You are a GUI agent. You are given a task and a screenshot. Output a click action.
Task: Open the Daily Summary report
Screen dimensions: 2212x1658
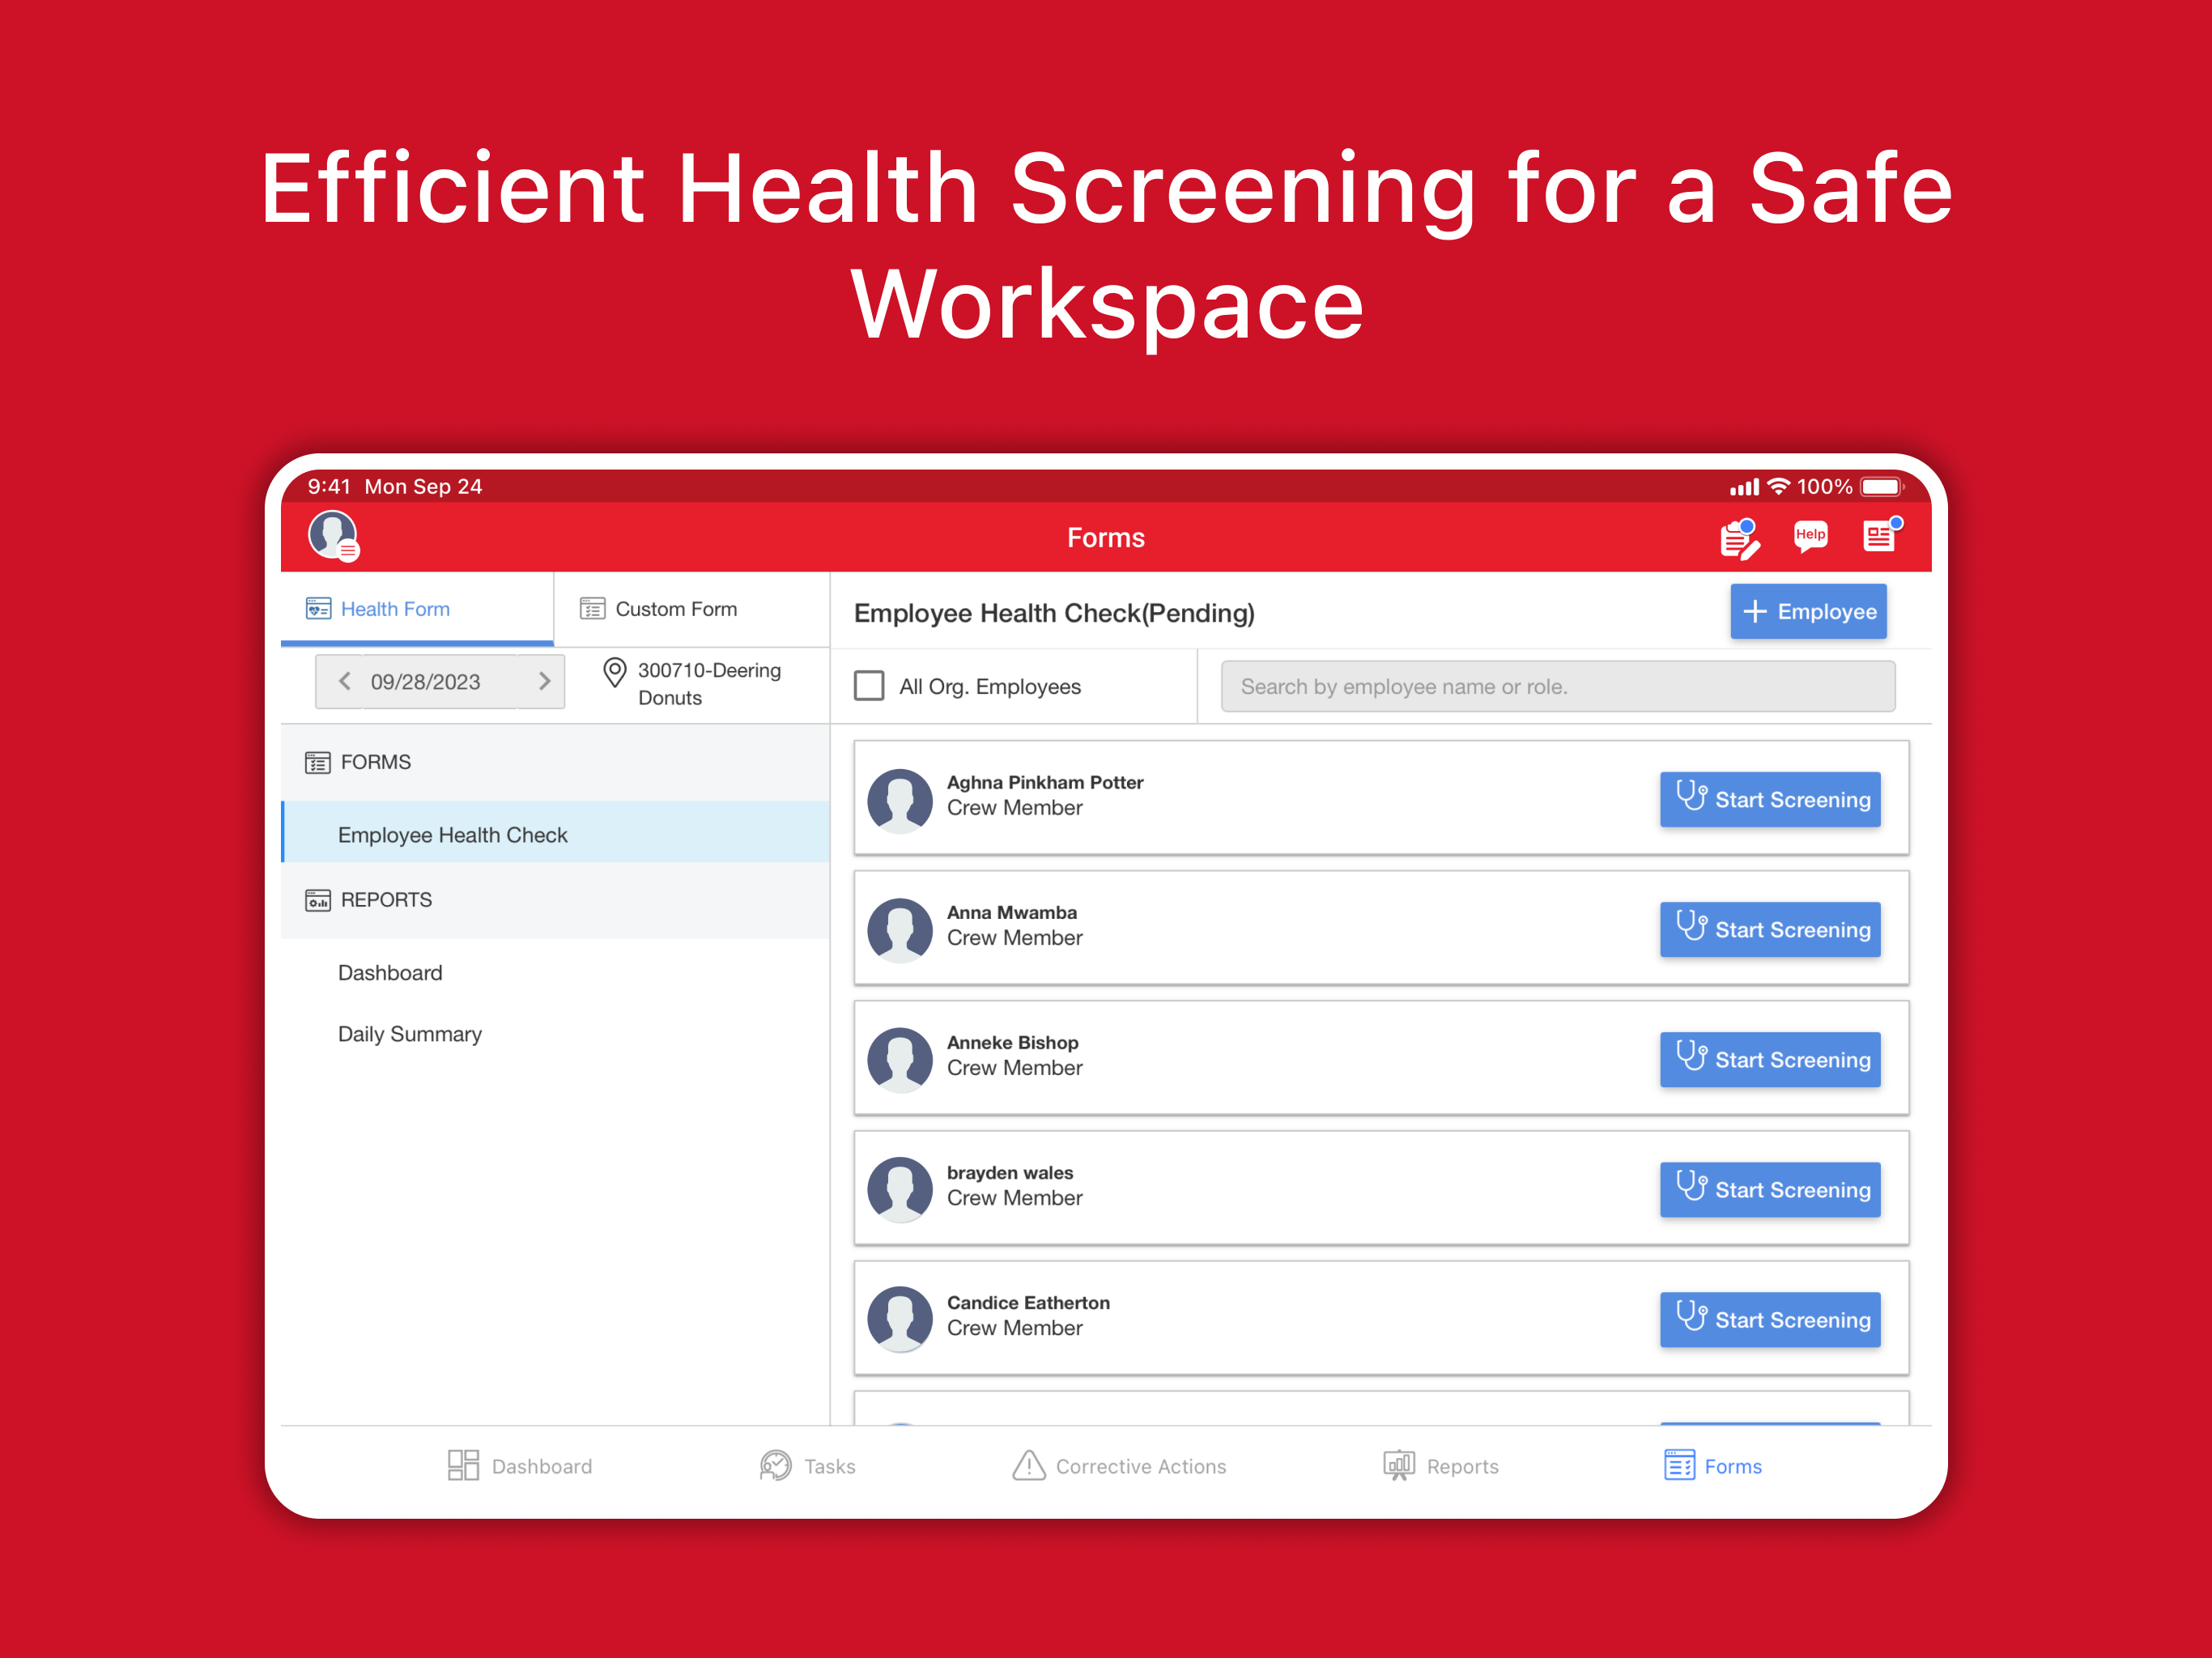click(x=410, y=1034)
